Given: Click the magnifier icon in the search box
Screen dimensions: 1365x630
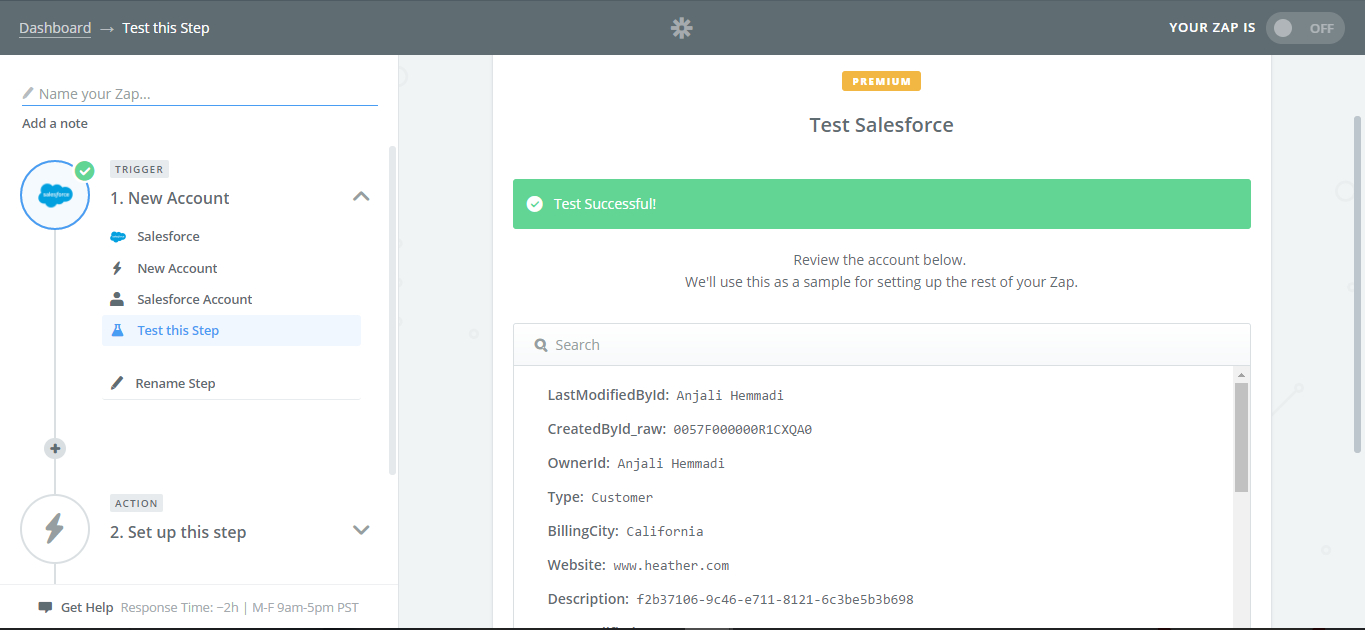Looking at the screenshot, I should coord(541,345).
